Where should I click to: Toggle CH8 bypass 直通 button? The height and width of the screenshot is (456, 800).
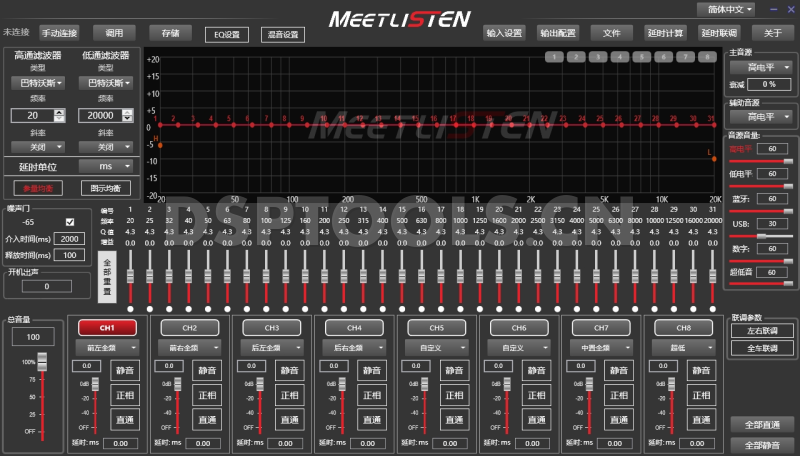click(702, 419)
